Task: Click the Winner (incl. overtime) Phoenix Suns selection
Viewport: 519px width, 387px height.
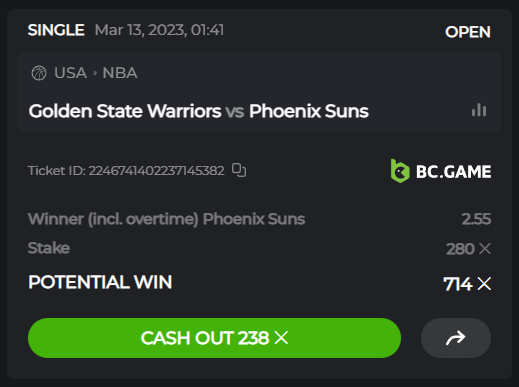Action: pyautogui.click(x=166, y=219)
